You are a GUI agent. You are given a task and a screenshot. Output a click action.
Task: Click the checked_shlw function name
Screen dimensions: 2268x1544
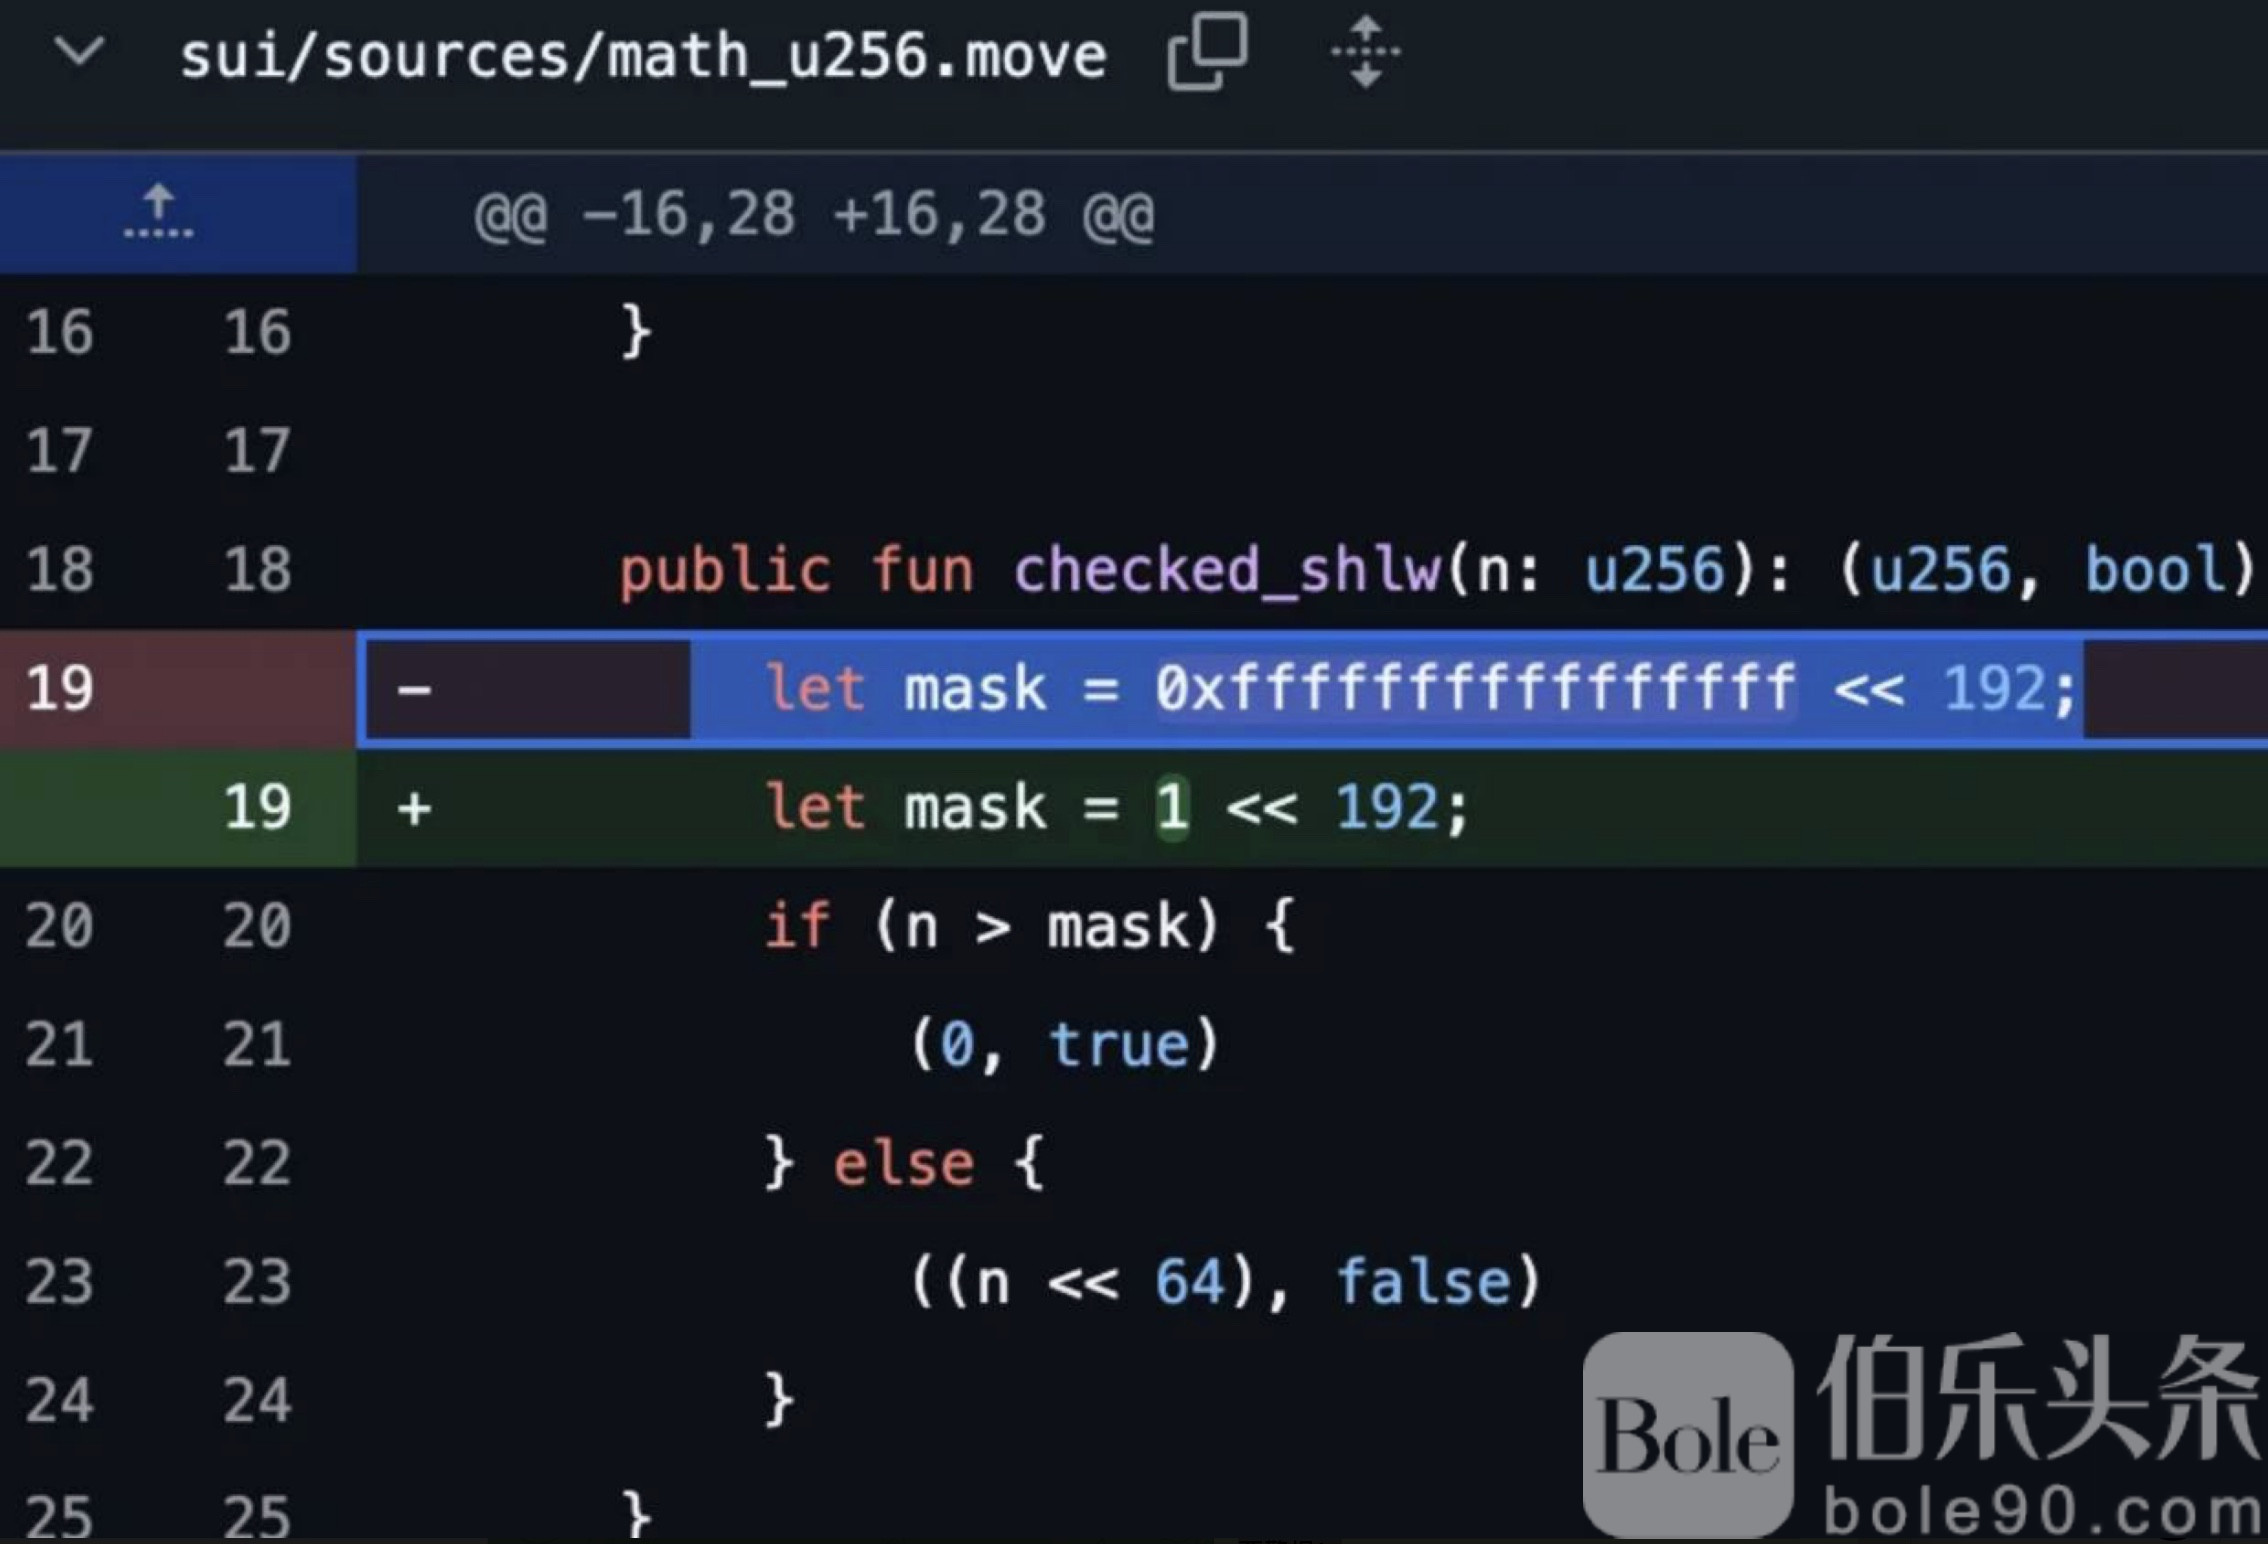coord(1227,570)
